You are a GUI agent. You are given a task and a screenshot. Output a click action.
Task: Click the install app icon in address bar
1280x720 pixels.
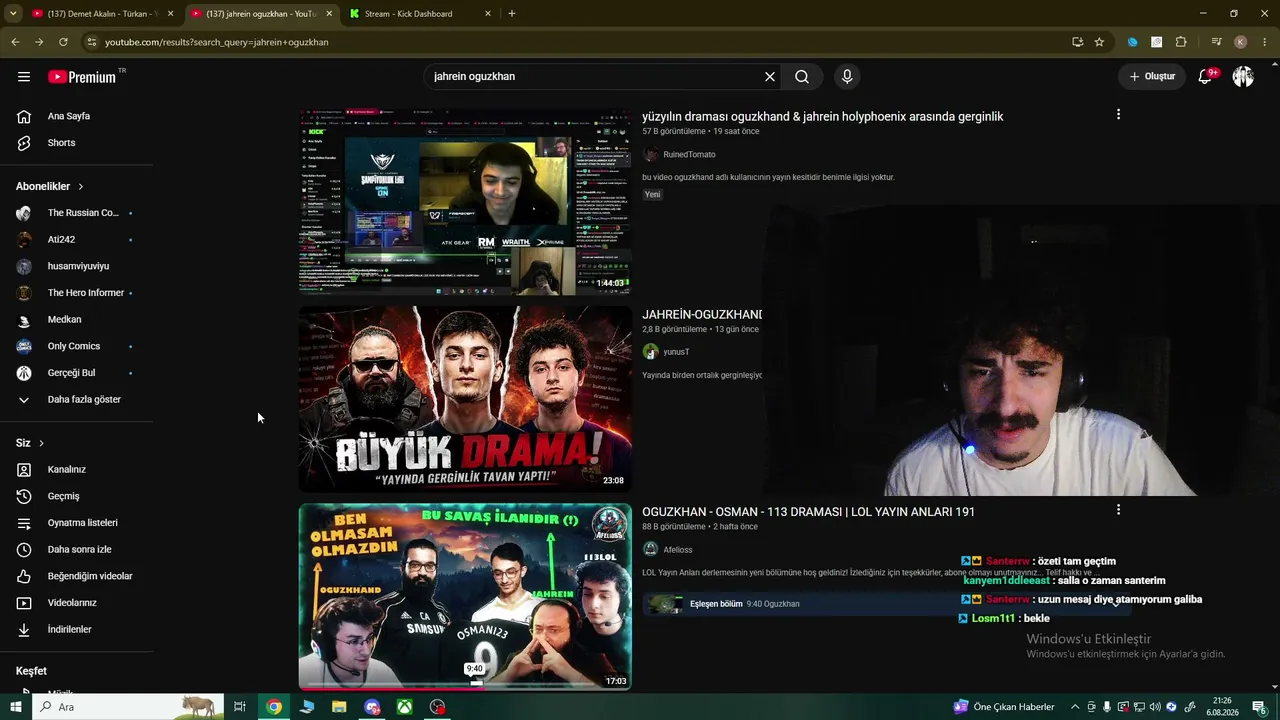pos(1077,42)
